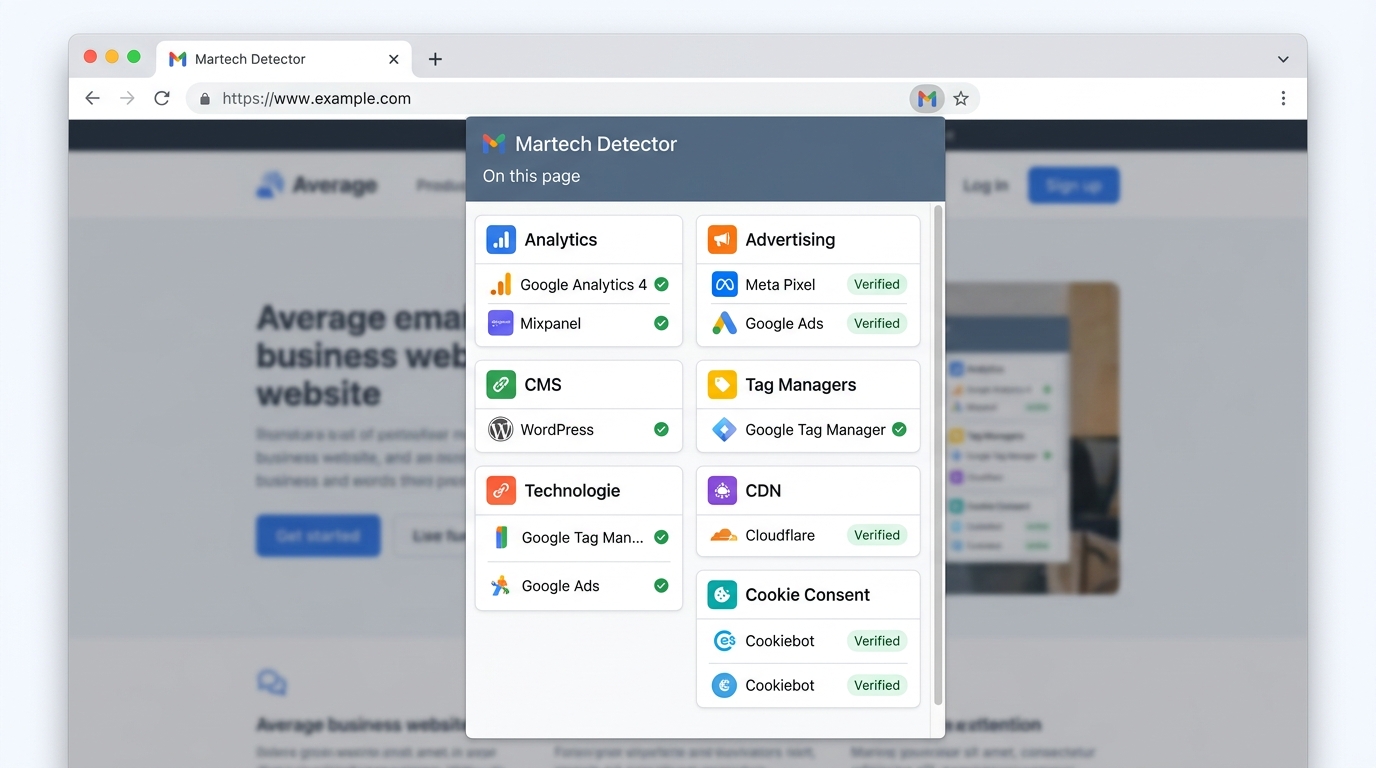The width and height of the screenshot is (1376, 768).
Task: Click the Log in link on webpage
Action: click(985, 186)
